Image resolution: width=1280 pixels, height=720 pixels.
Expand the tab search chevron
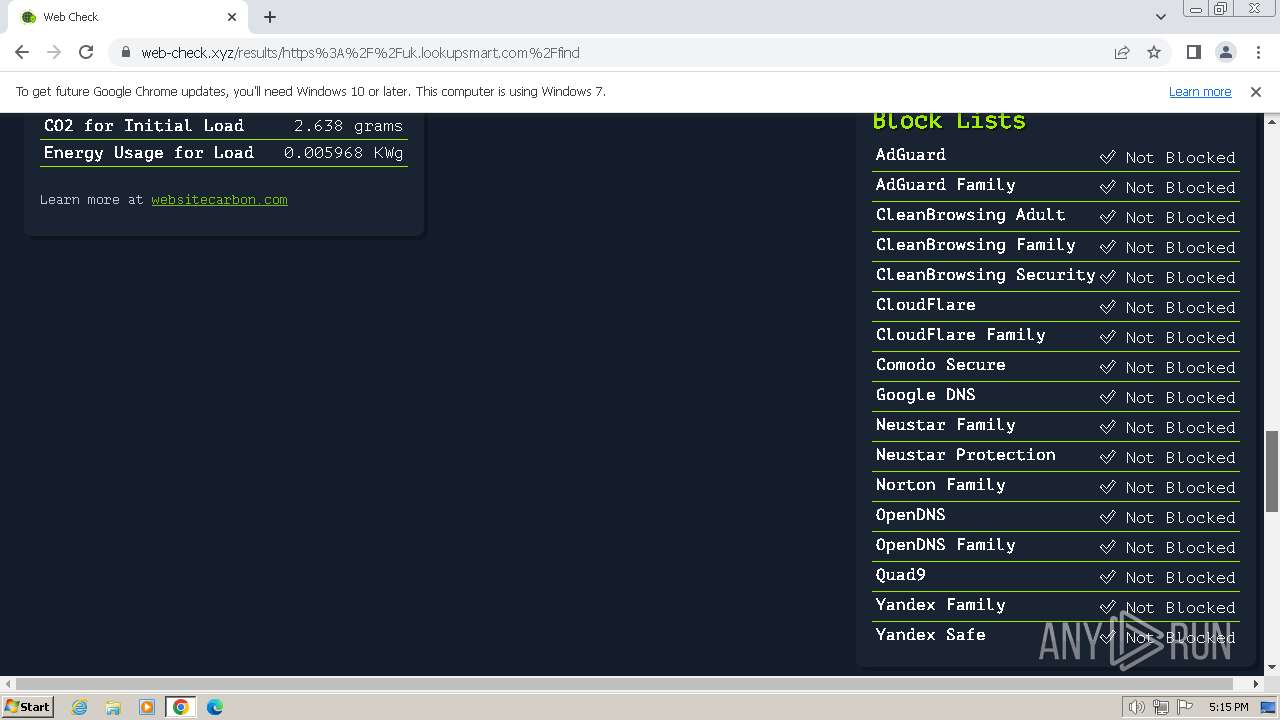pos(1160,17)
